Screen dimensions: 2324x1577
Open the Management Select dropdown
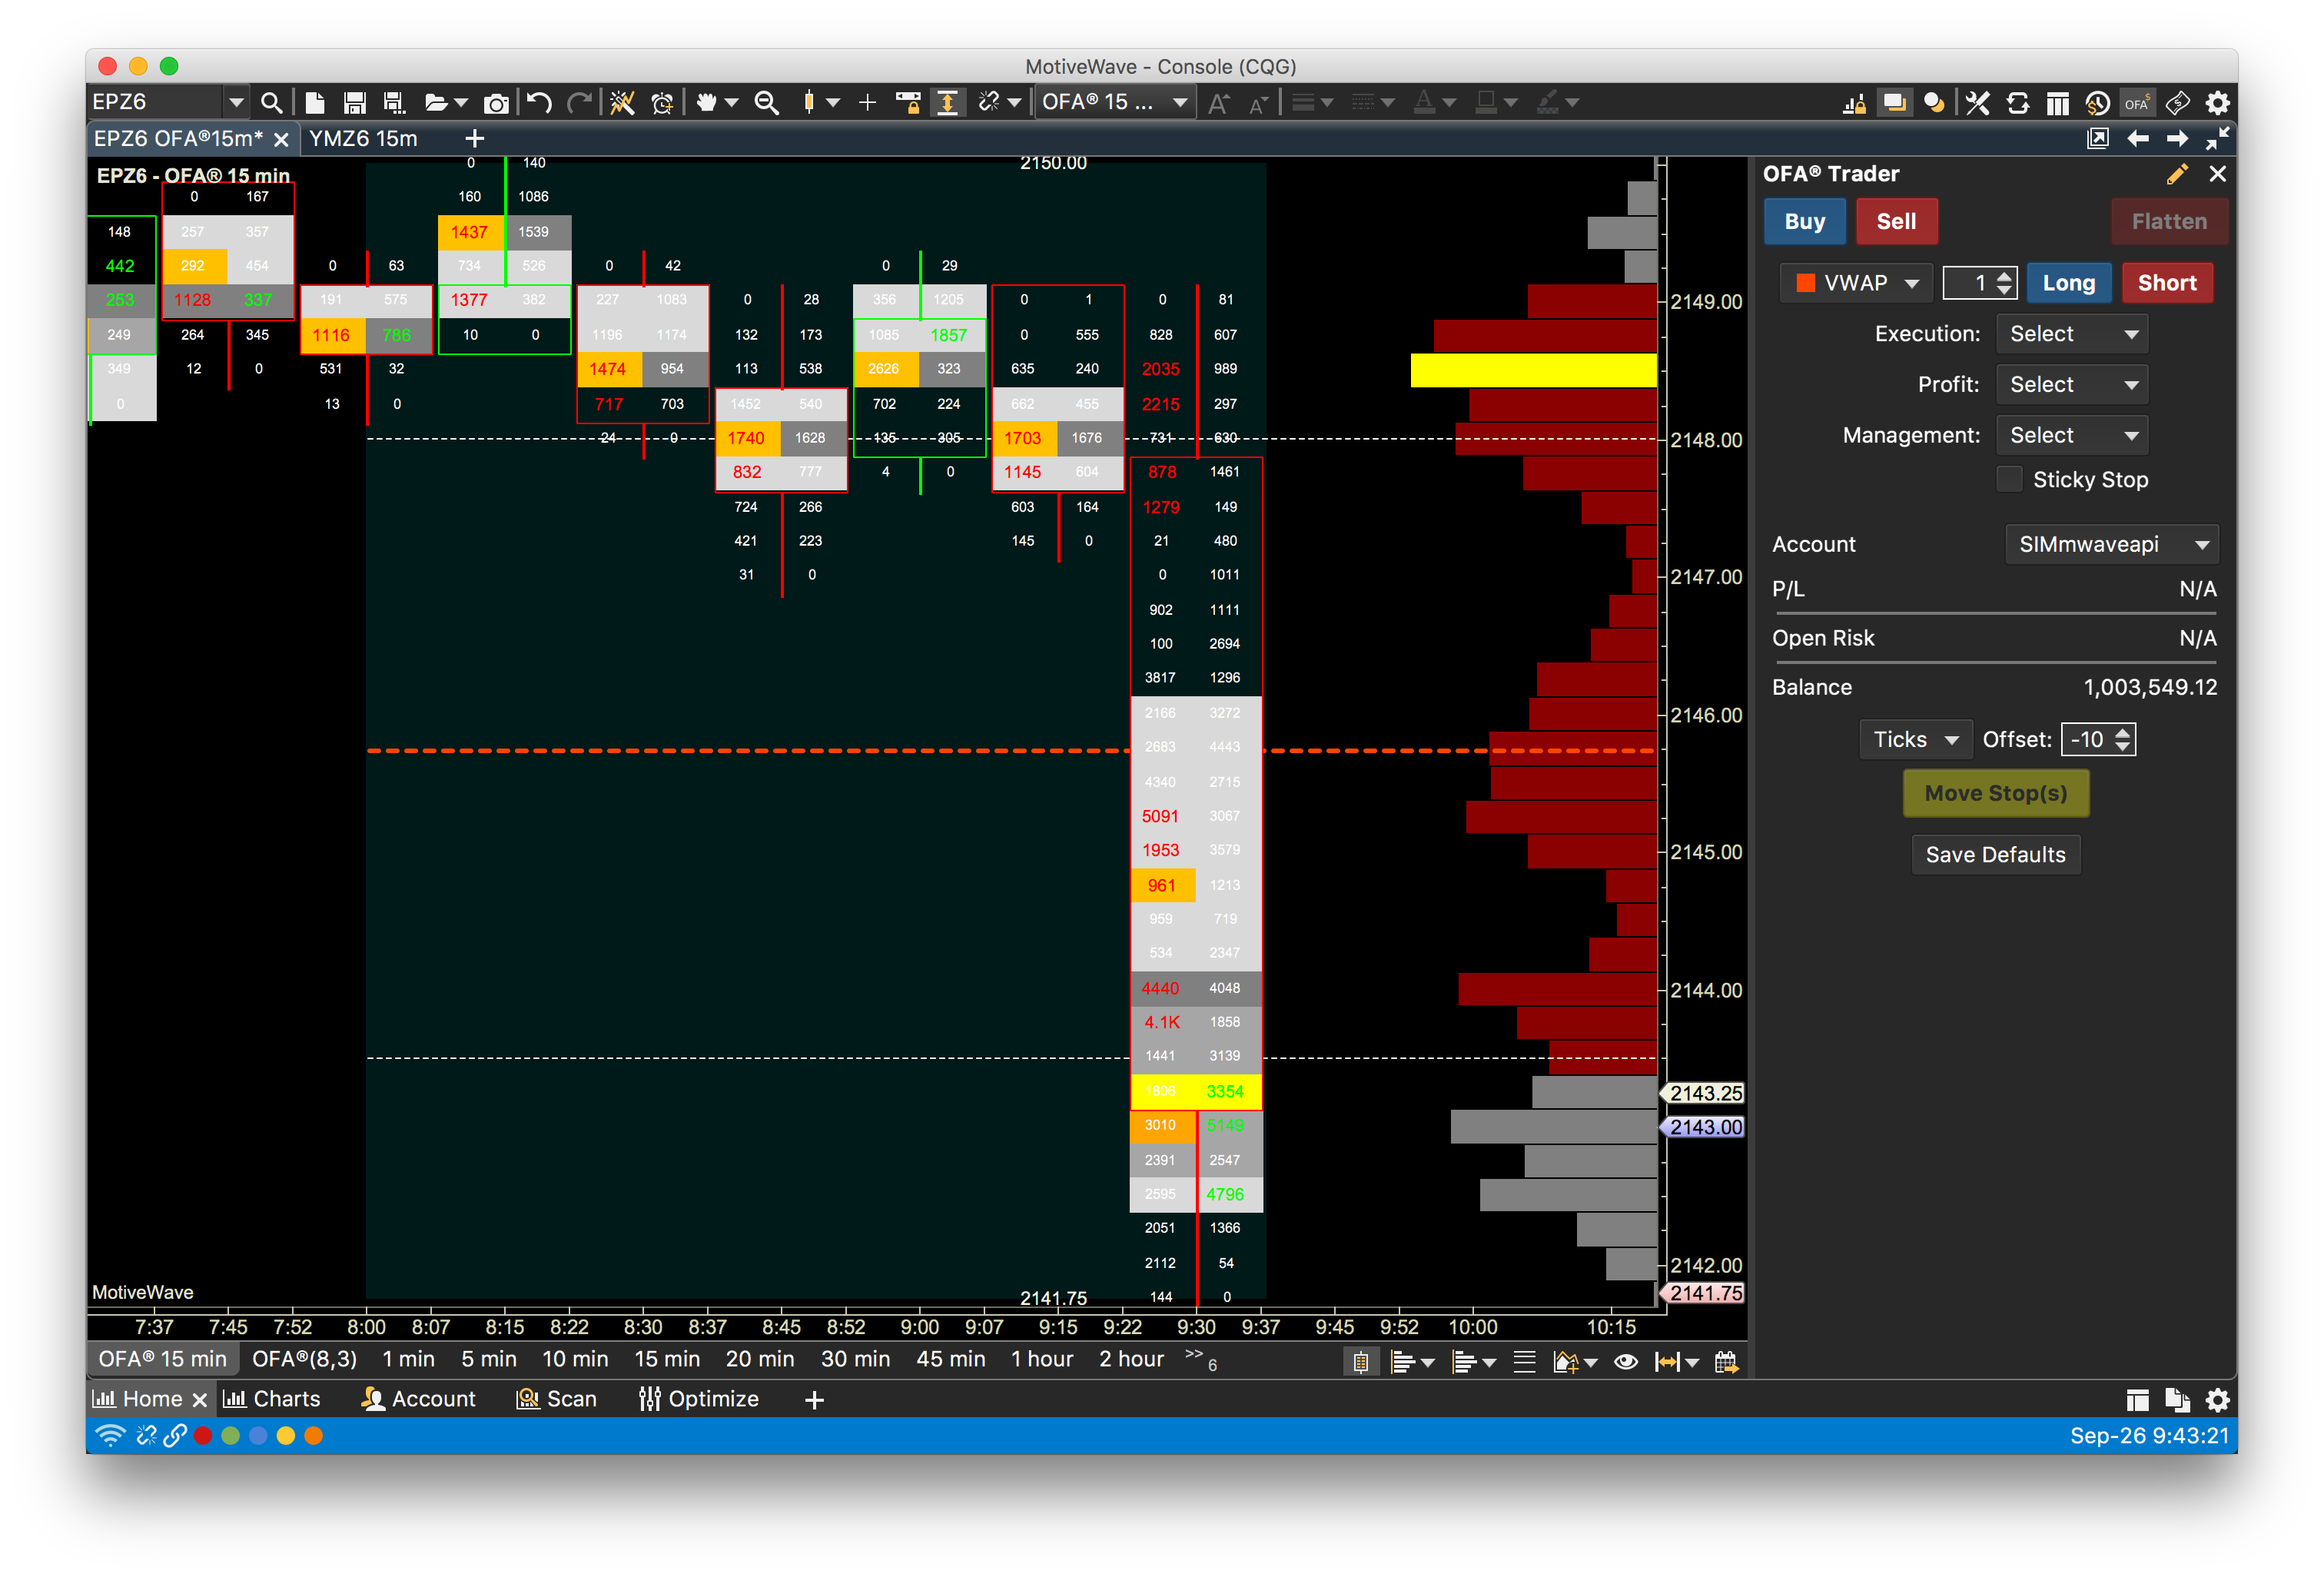click(x=2072, y=436)
